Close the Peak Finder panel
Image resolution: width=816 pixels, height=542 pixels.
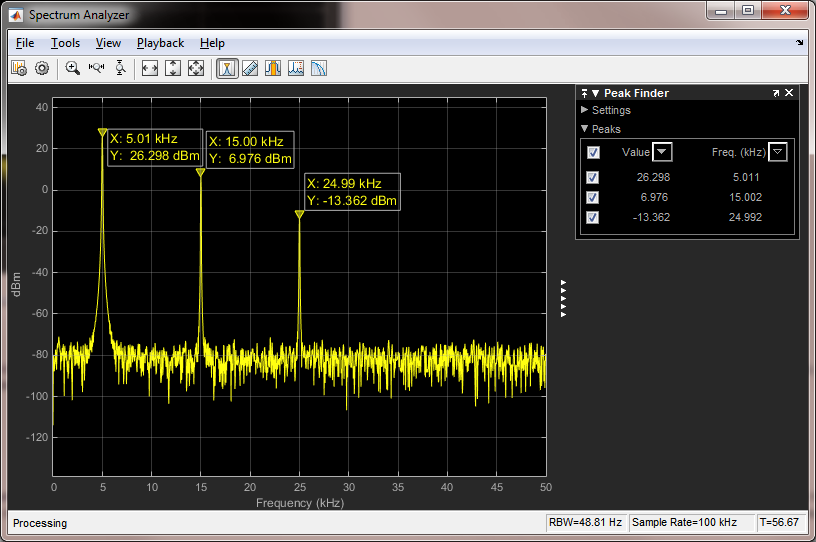(789, 93)
